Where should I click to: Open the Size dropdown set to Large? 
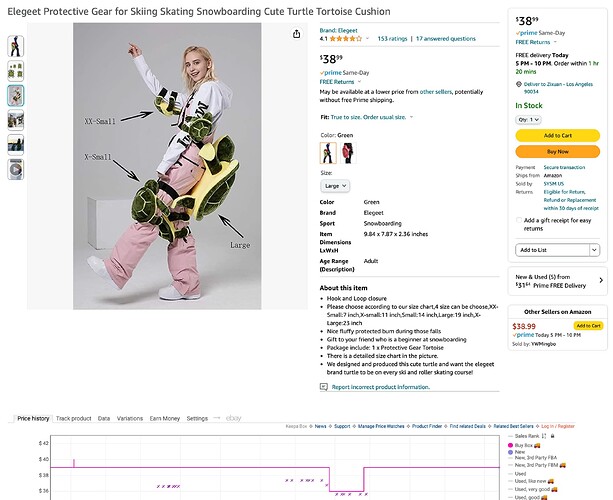(x=335, y=186)
